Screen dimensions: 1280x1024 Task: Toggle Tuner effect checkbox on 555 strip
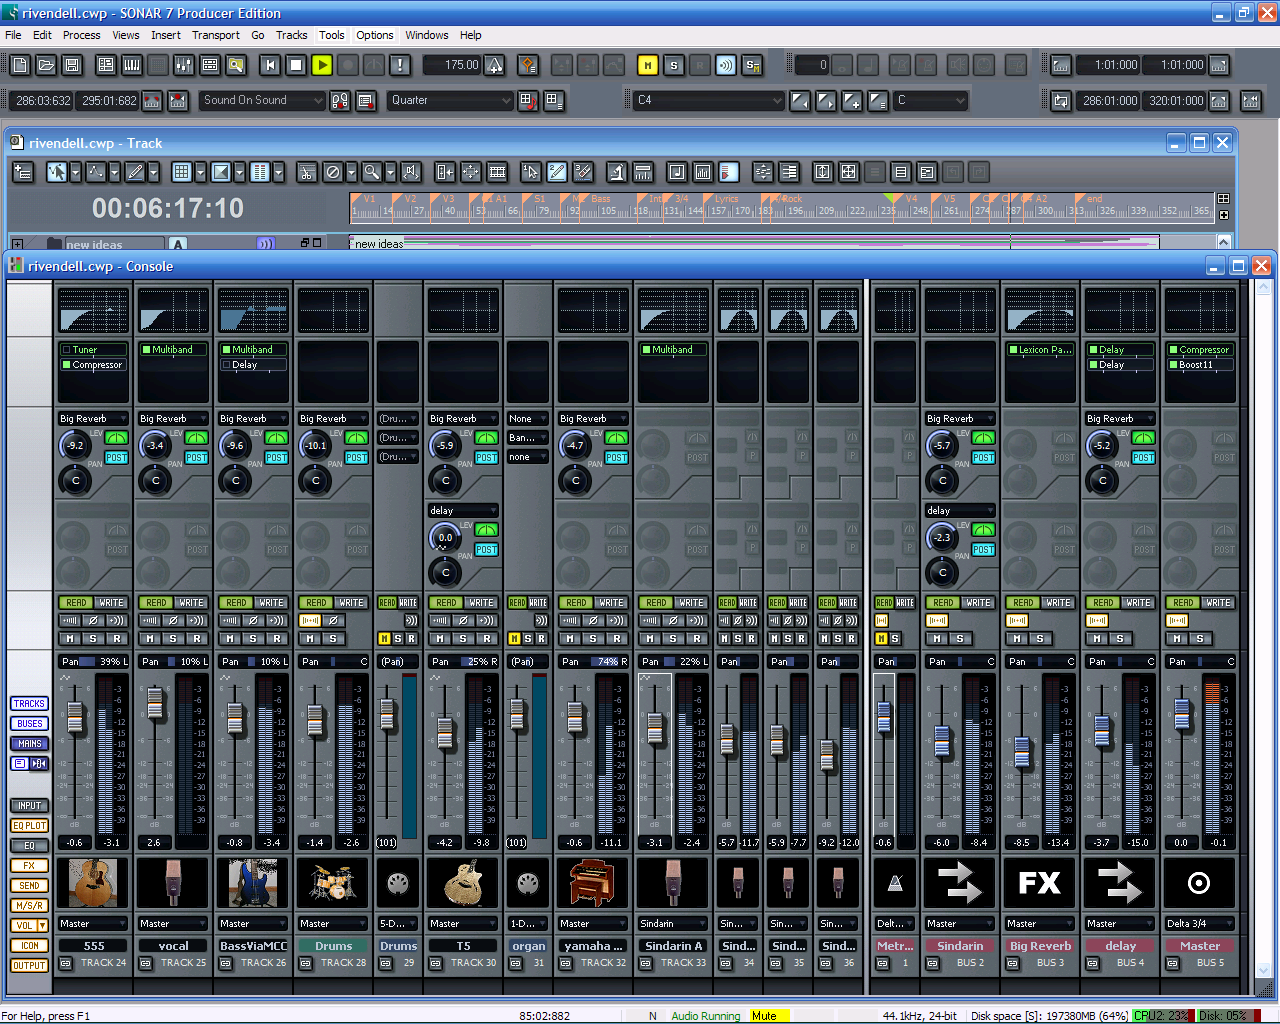click(x=67, y=350)
